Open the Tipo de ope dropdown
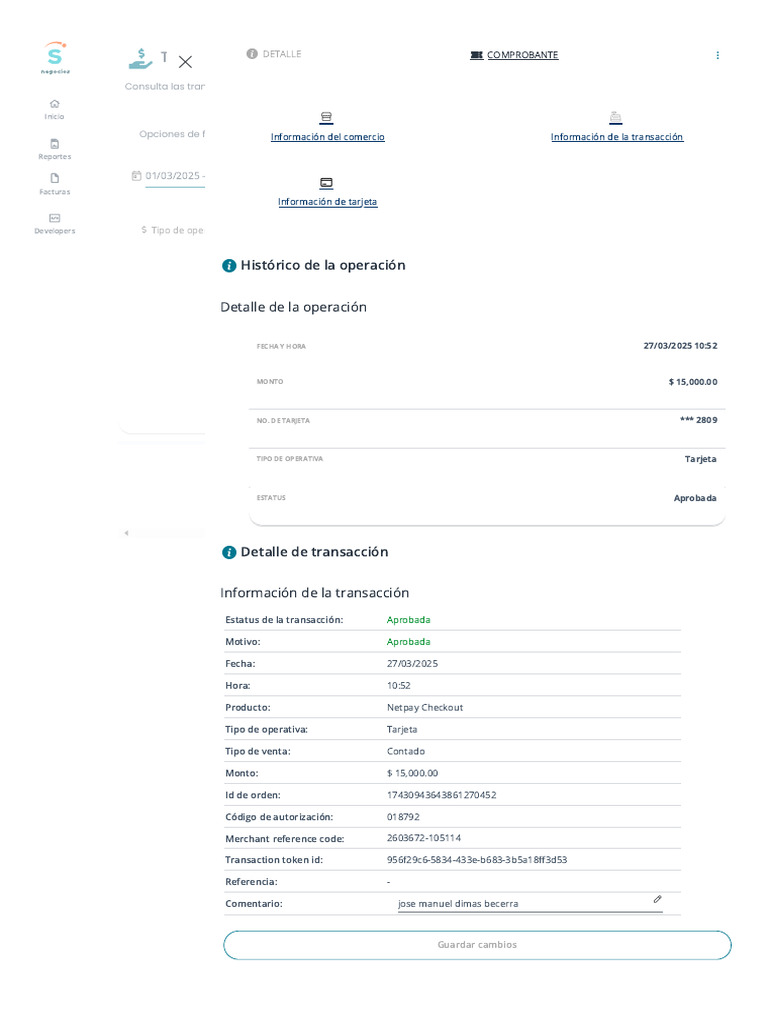 point(173,230)
